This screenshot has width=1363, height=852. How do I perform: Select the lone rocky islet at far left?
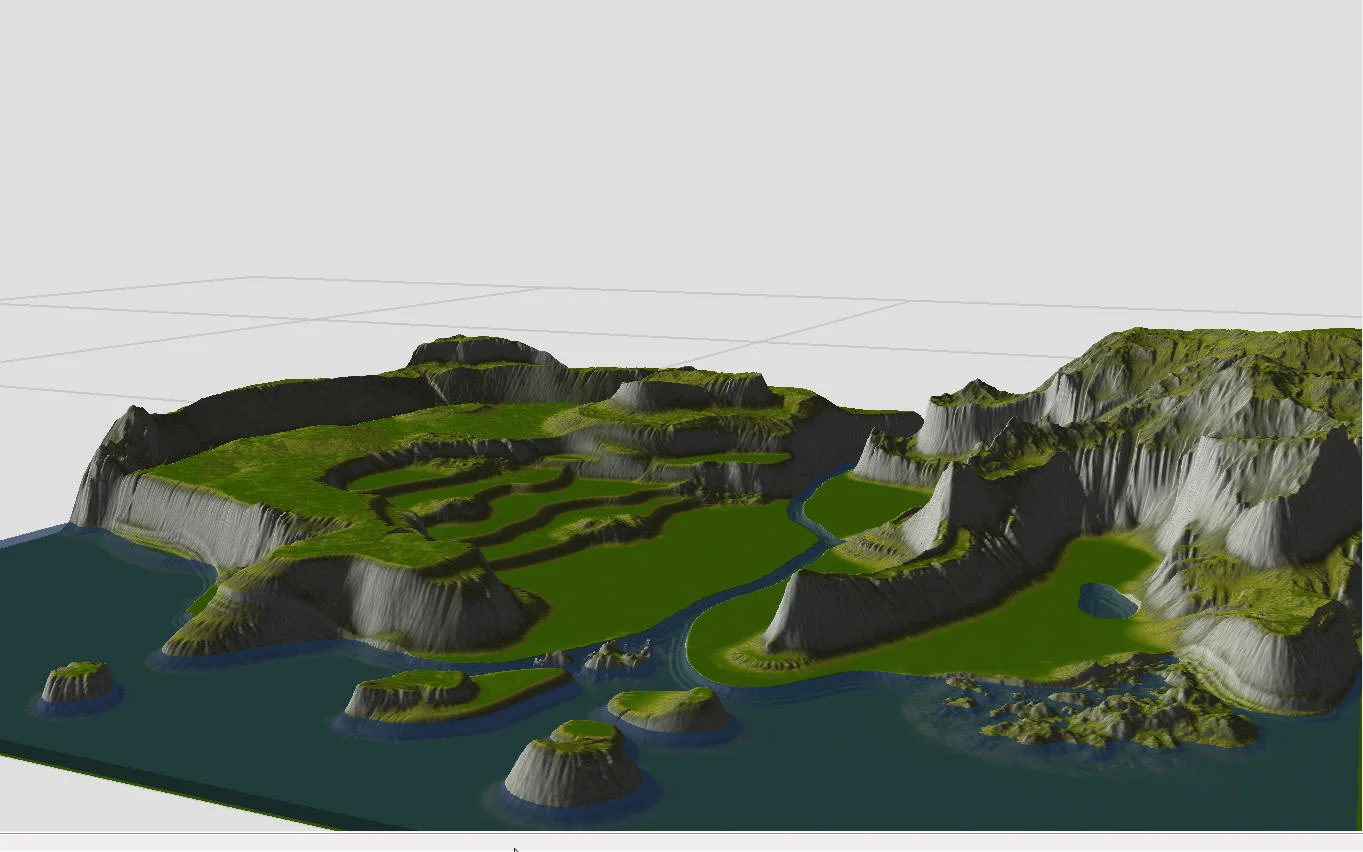click(x=78, y=684)
